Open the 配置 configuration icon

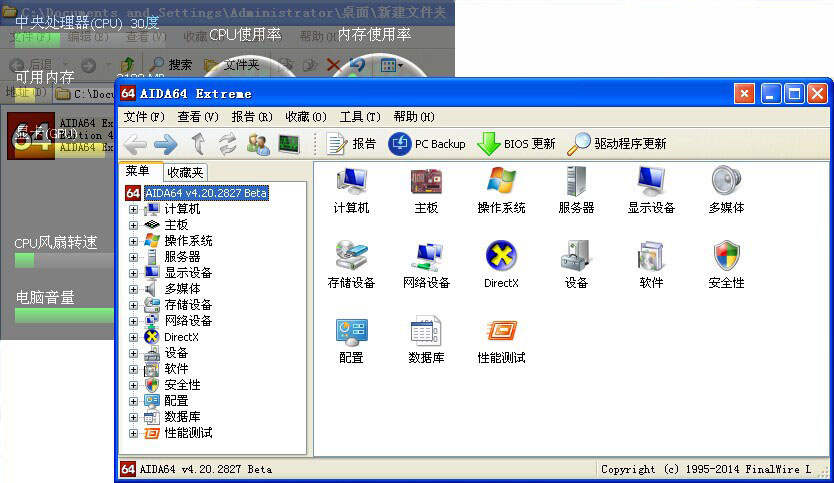(351, 340)
